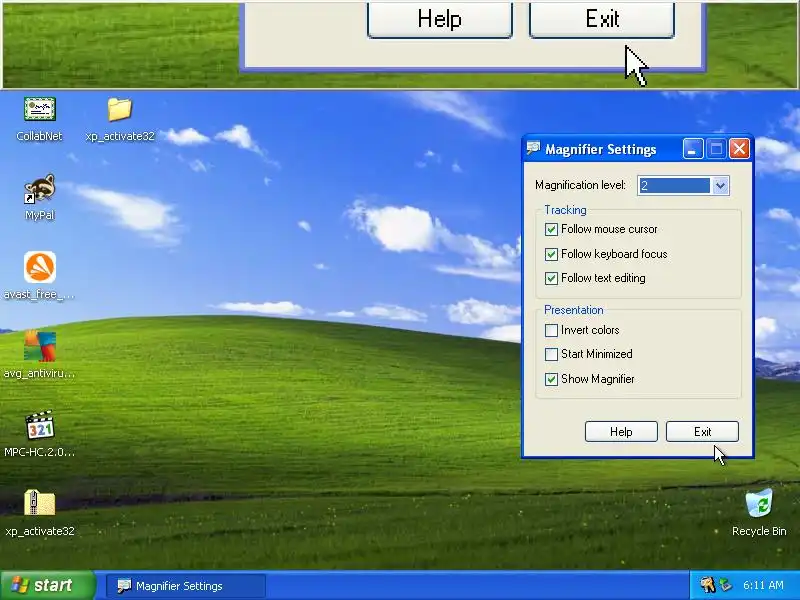Select the avg_antivirus installer icon
800x600 pixels.
40,346
